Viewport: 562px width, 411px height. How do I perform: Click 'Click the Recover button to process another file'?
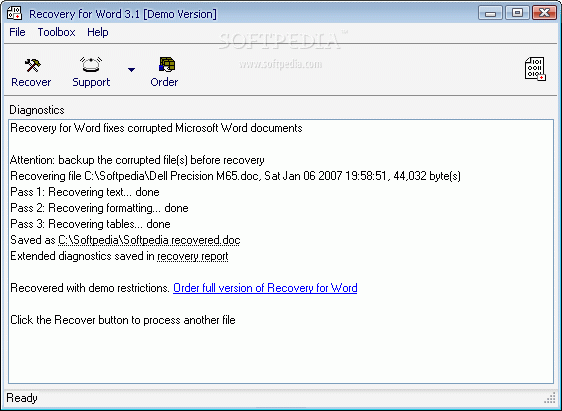coord(123,320)
